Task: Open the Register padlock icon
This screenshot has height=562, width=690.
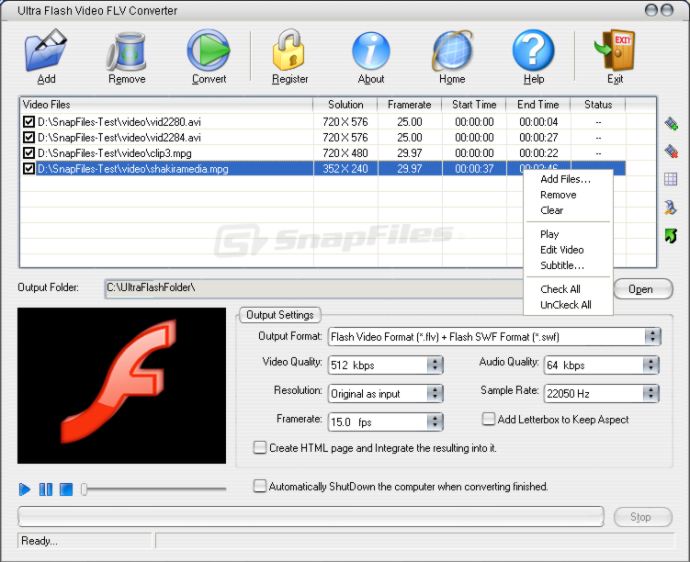Action: click(x=289, y=50)
